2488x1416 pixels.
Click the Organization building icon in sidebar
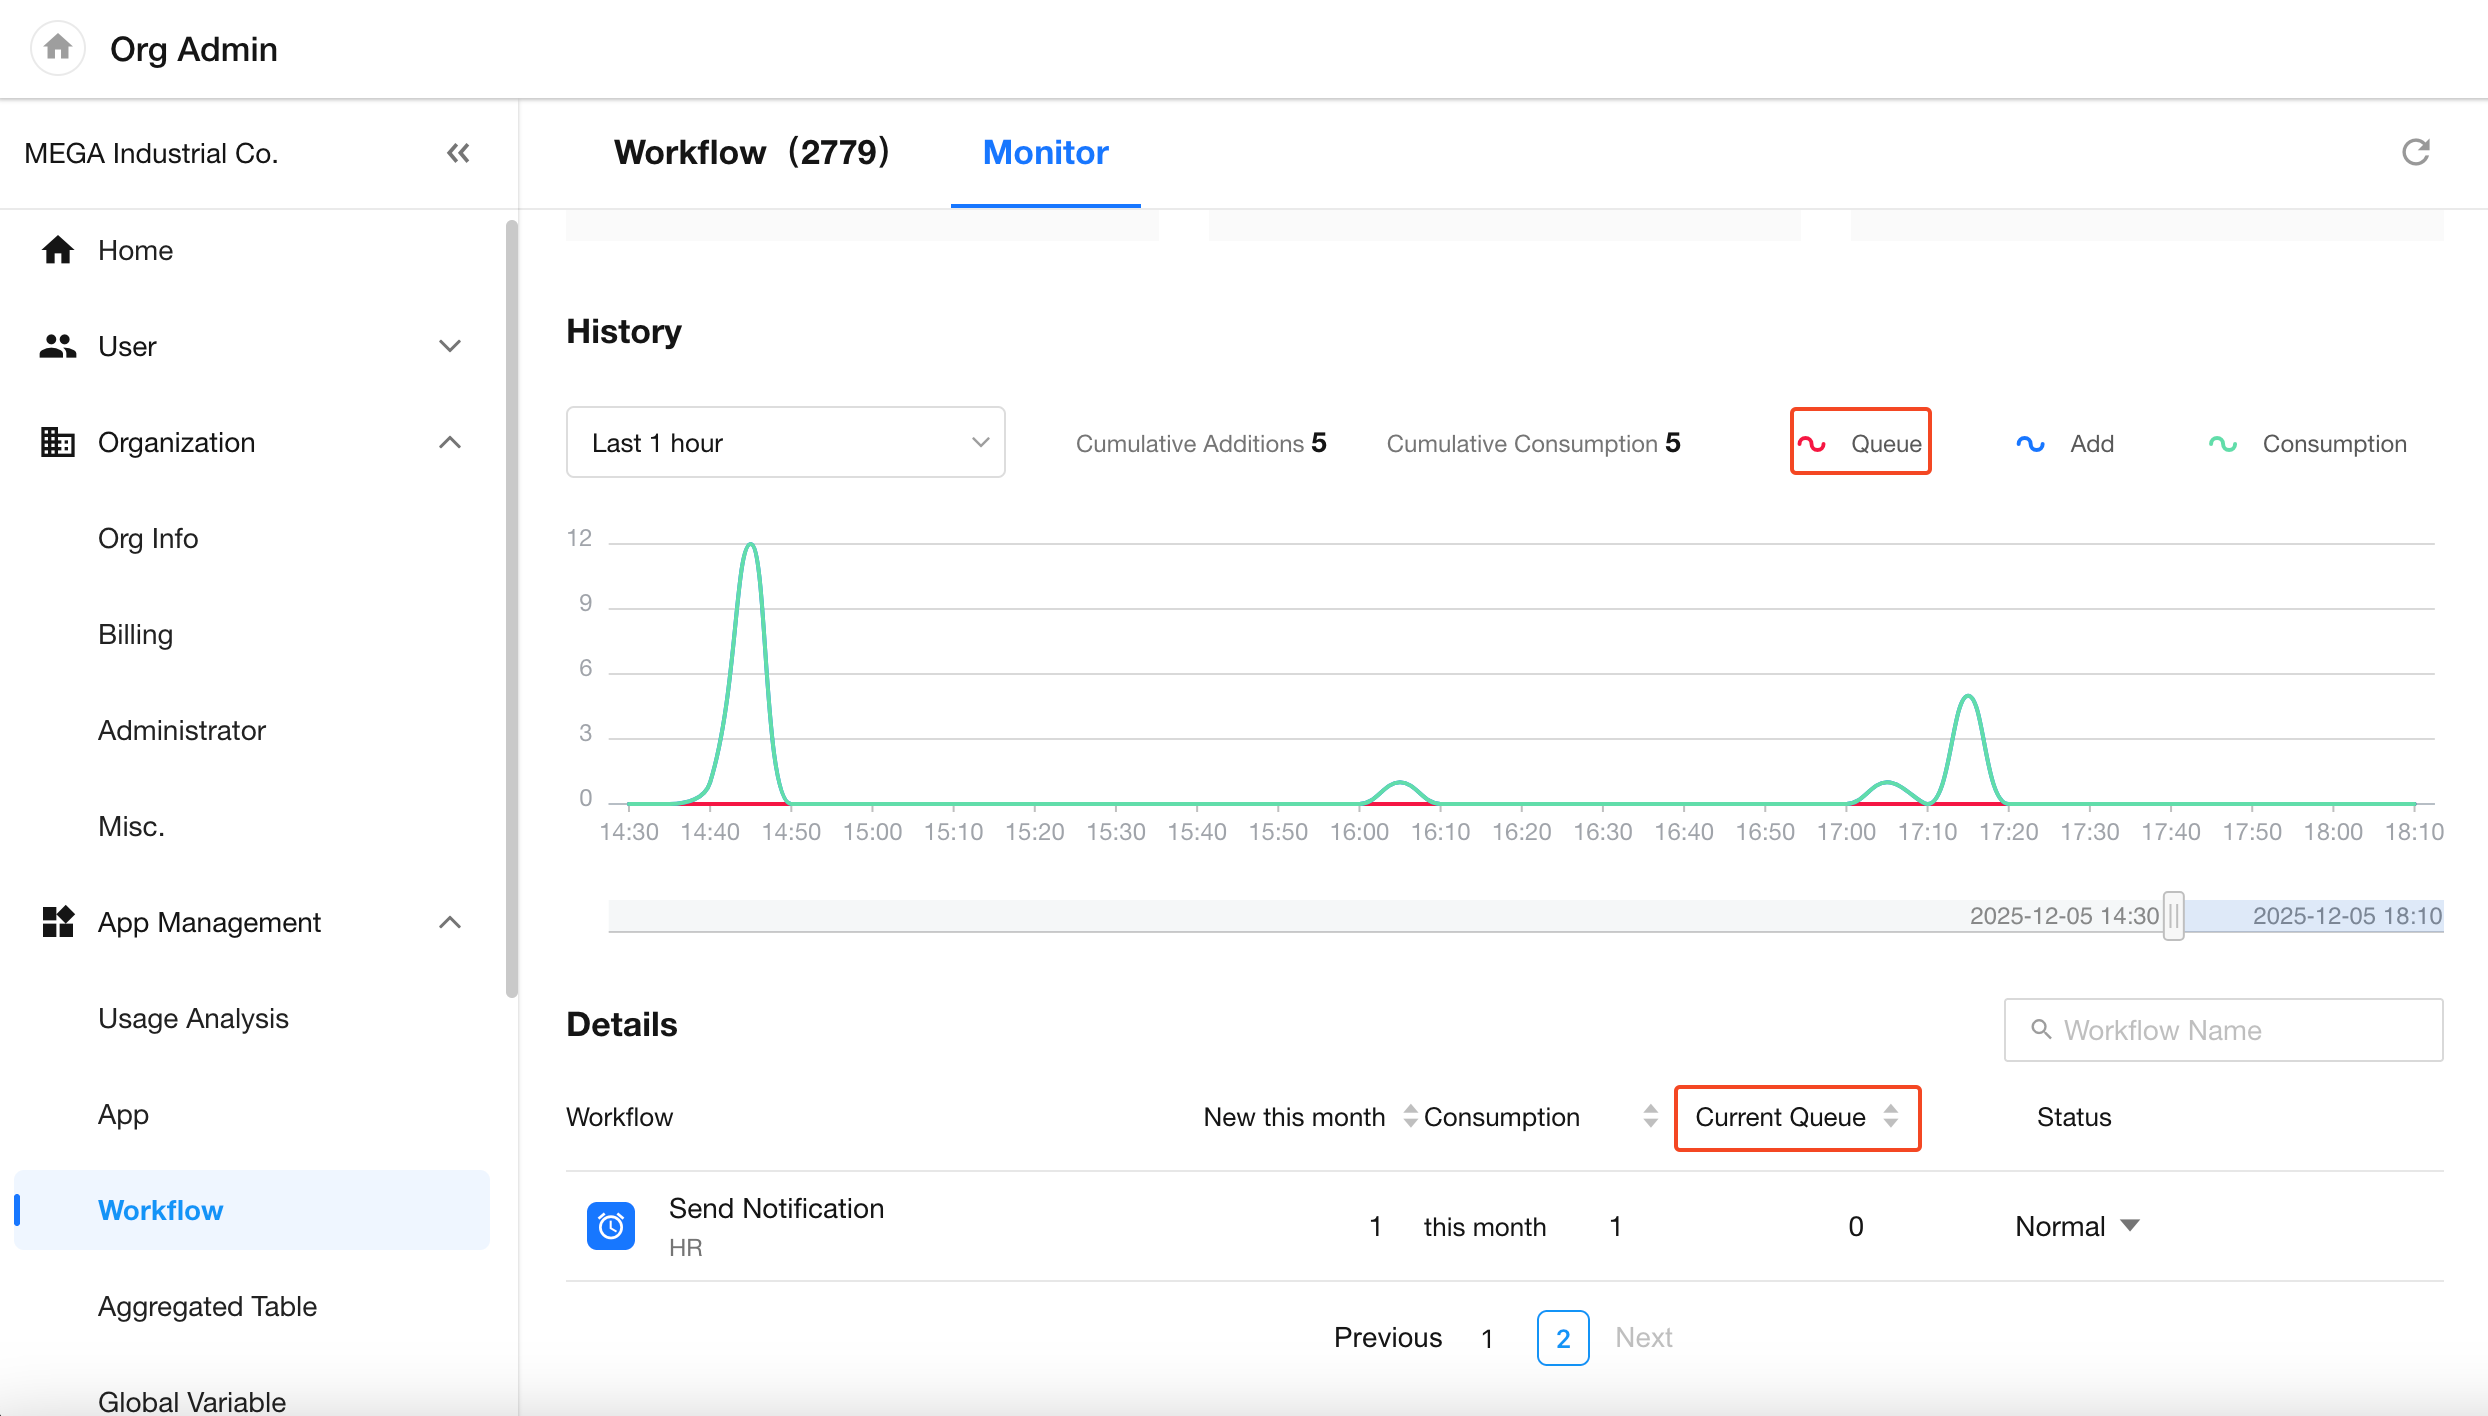[57, 442]
